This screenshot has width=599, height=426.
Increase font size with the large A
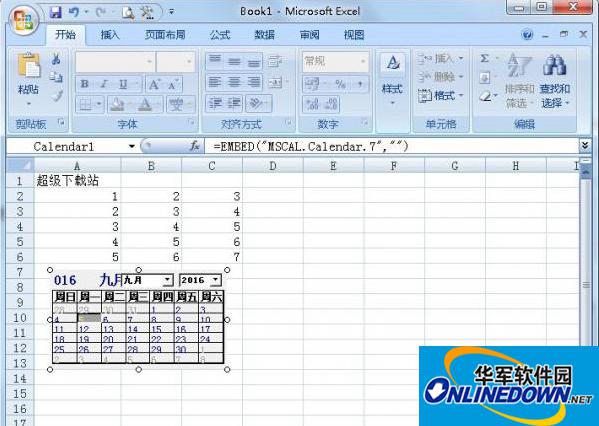click(154, 84)
